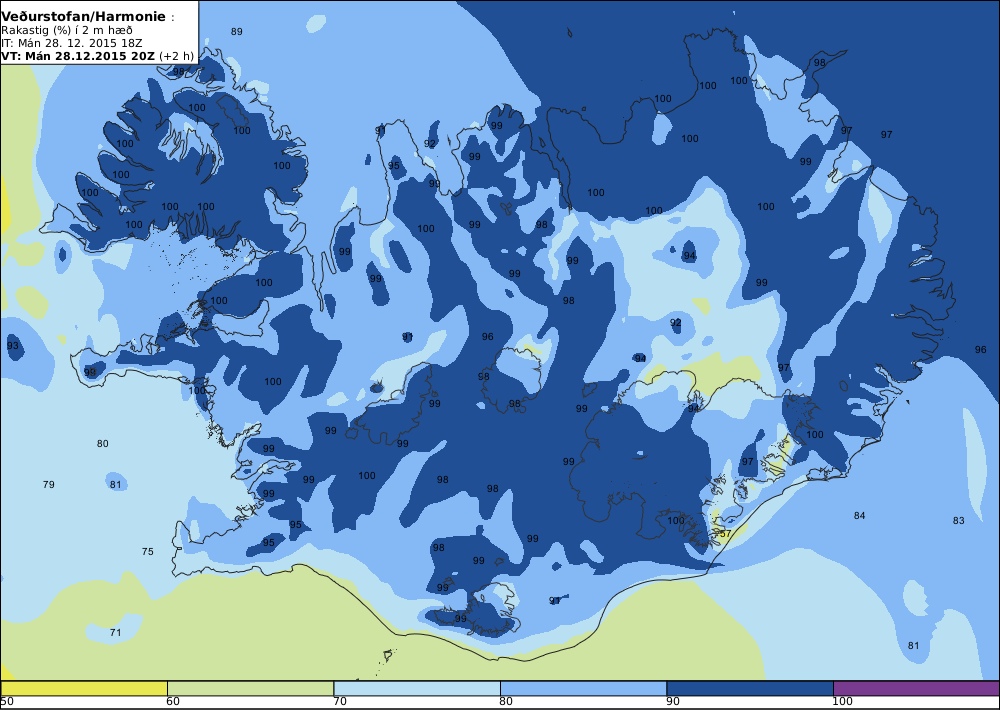The width and height of the screenshot is (1000, 710).
Task: Click the humidity value '84' off southeast coast
Action: point(860,515)
